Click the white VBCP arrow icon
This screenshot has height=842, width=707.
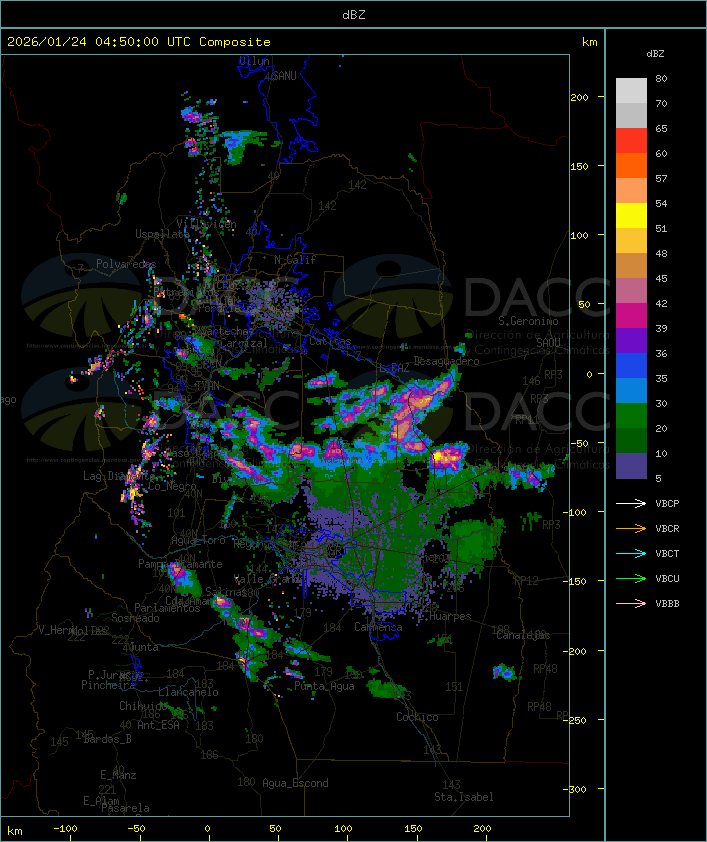pyautogui.click(x=632, y=503)
